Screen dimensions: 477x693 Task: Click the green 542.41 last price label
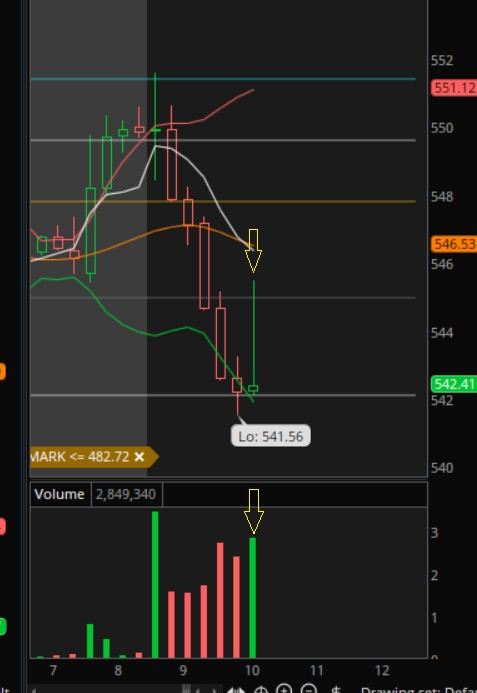[454, 384]
